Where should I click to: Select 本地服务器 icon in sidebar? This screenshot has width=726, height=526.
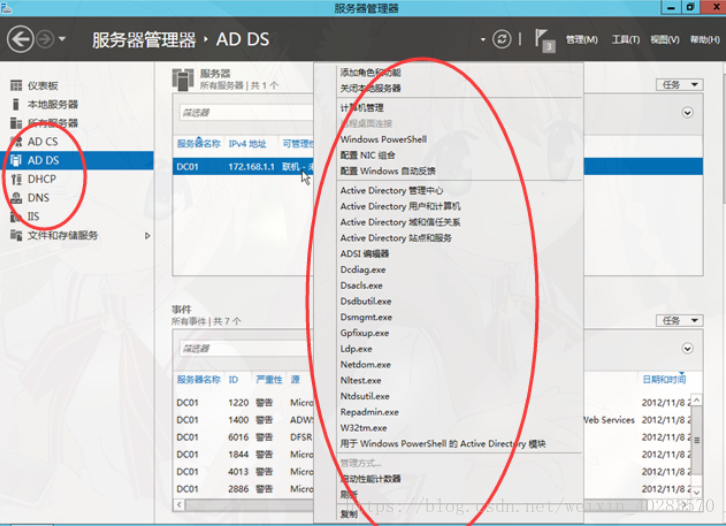16,104
